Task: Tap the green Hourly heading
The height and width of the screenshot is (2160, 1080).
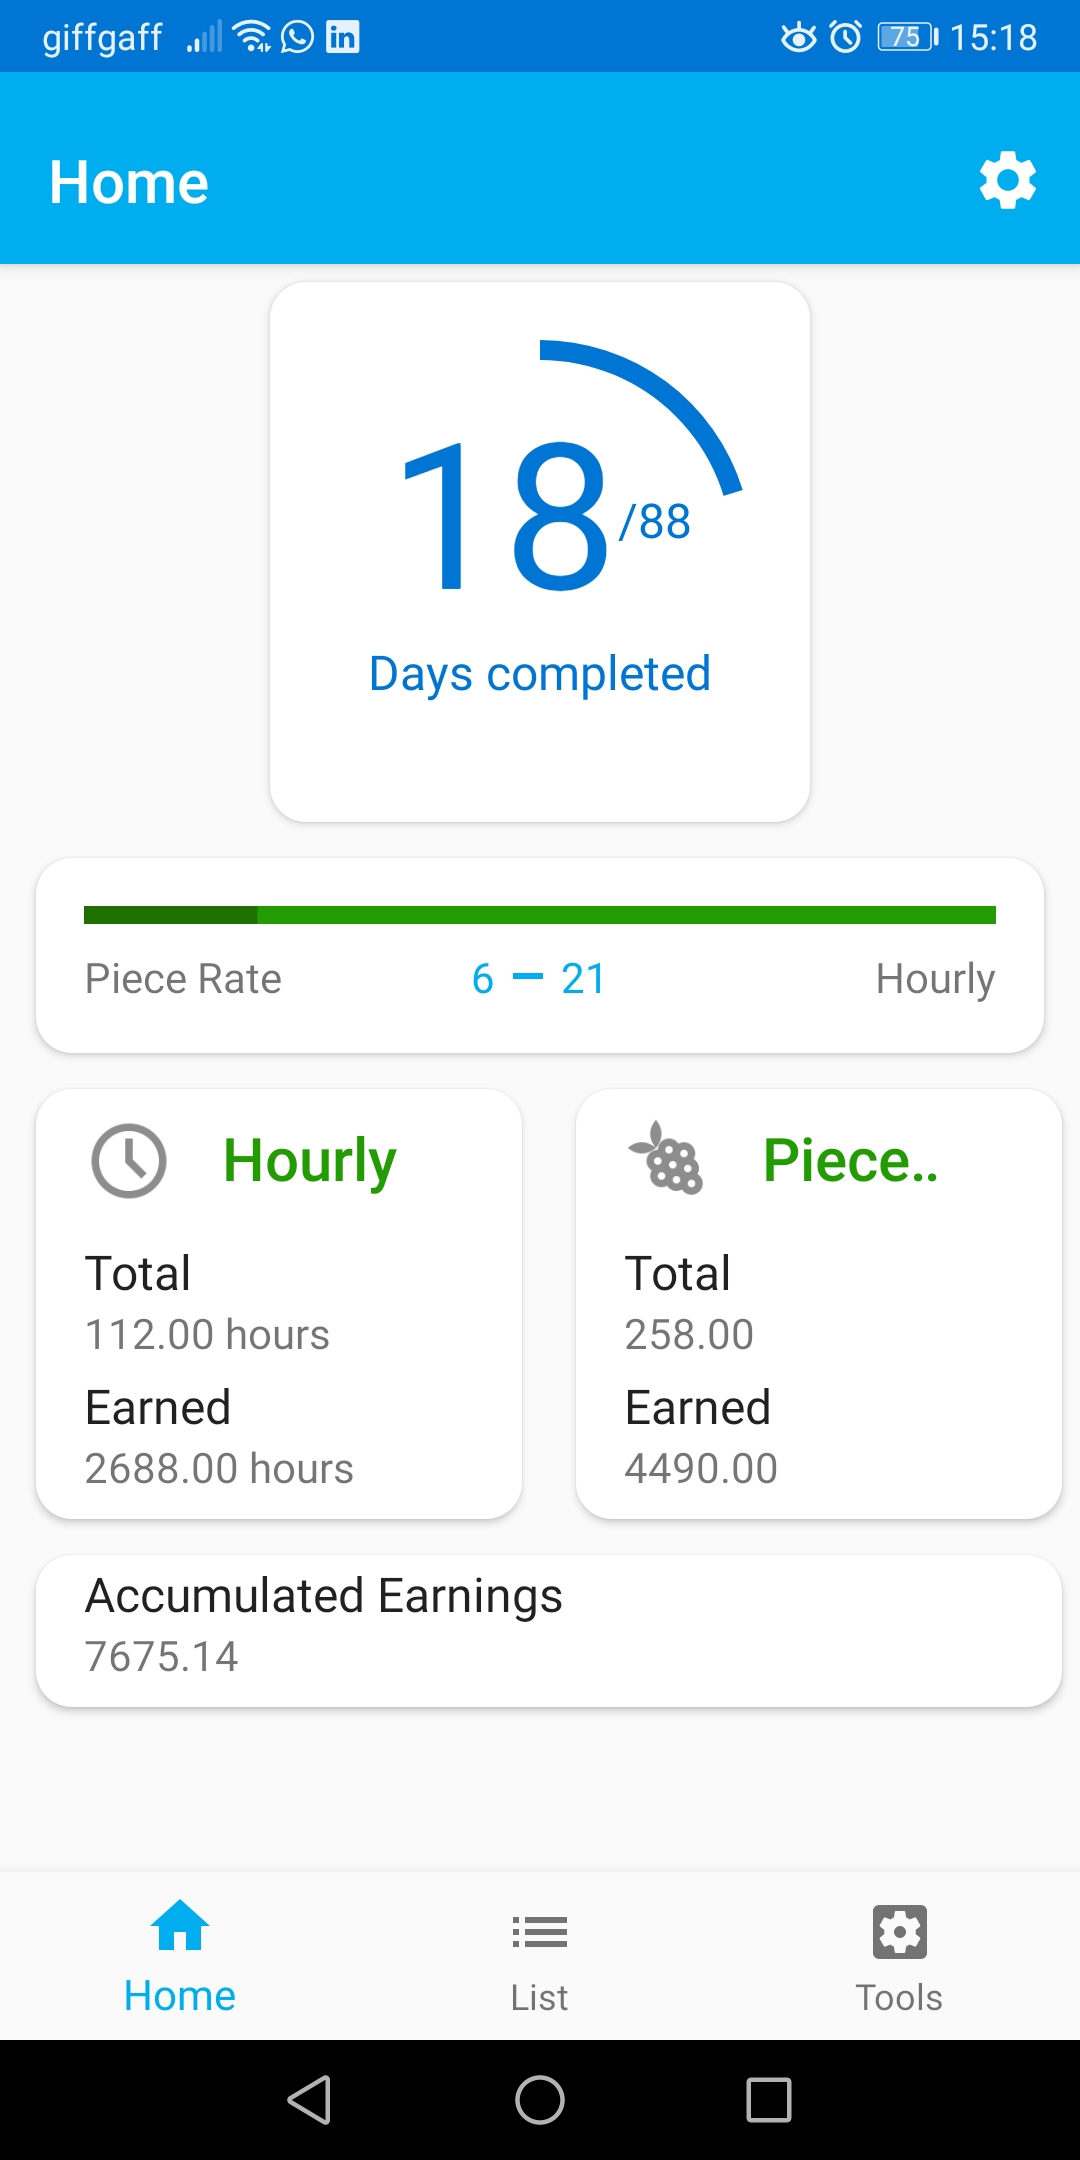Action: pyautogui.click(x=310, y=1161)
